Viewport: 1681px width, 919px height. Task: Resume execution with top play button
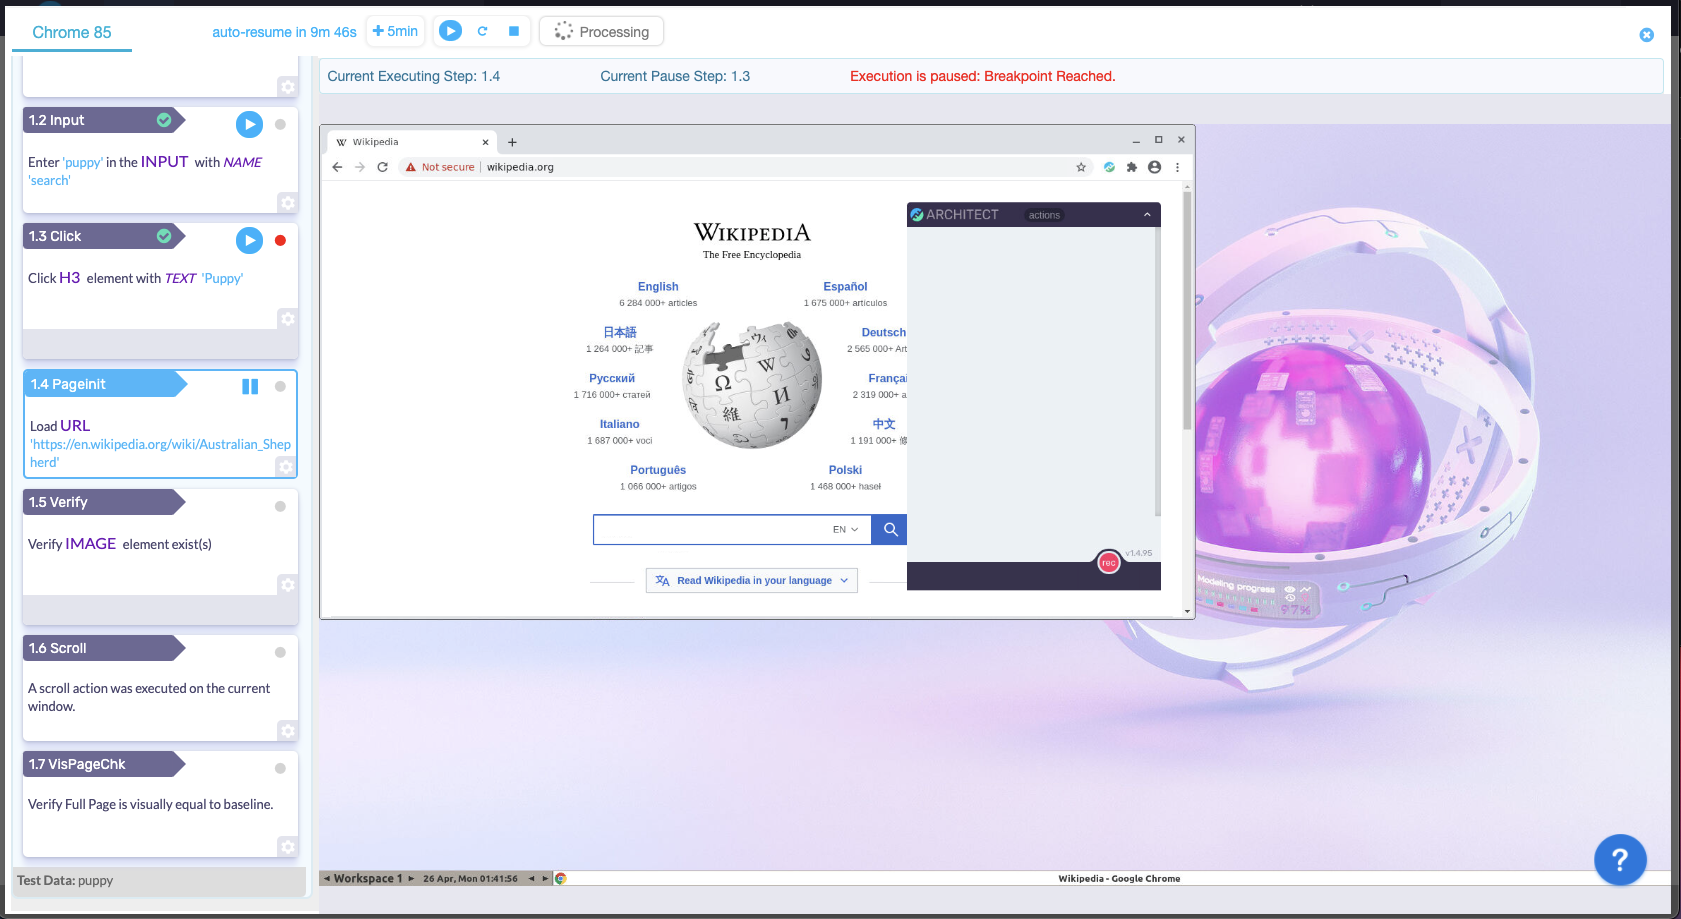pyautogui.click(x=451, y=31)
